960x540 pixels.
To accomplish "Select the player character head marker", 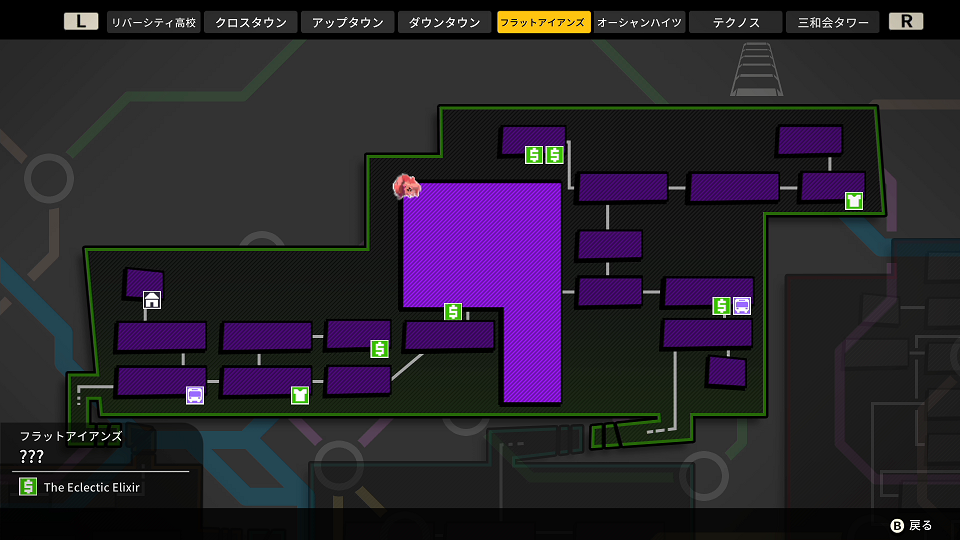I will (x=407, y=186).
